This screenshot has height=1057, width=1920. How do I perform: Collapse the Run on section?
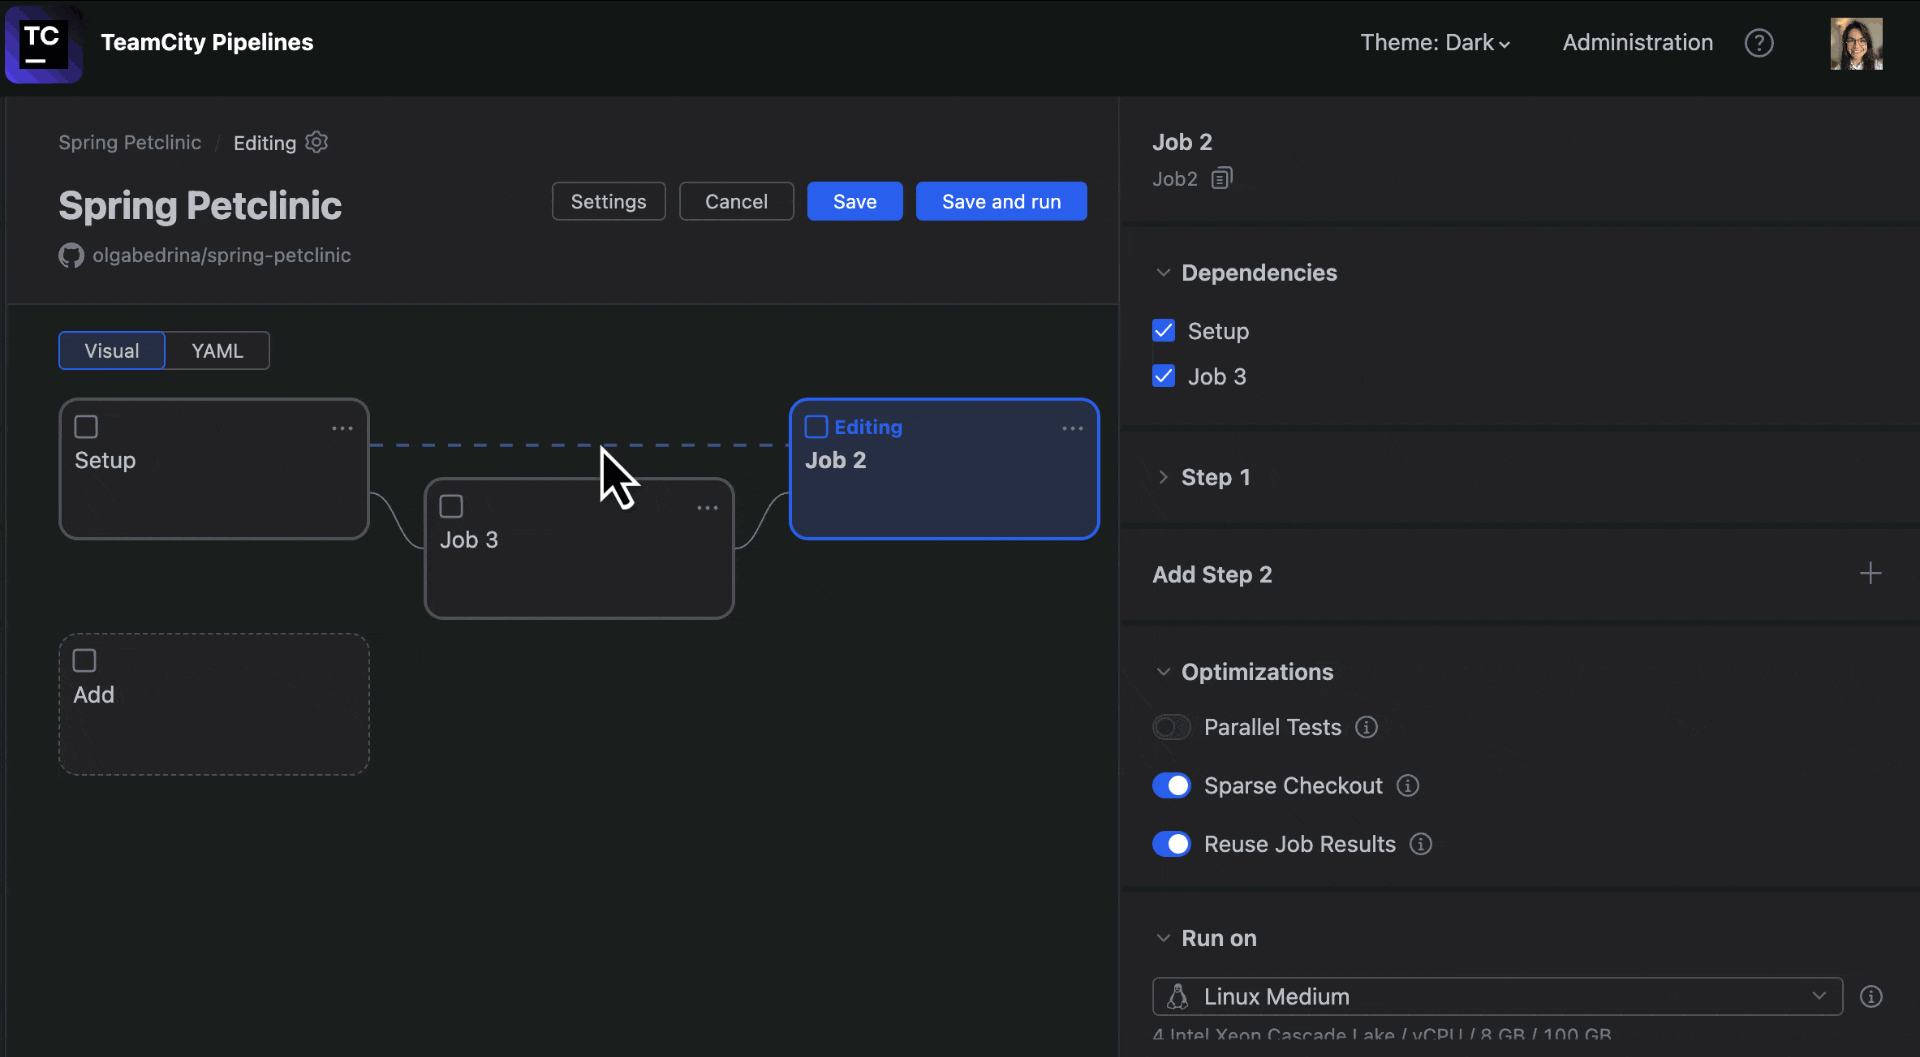click(x=1163, y=938)
